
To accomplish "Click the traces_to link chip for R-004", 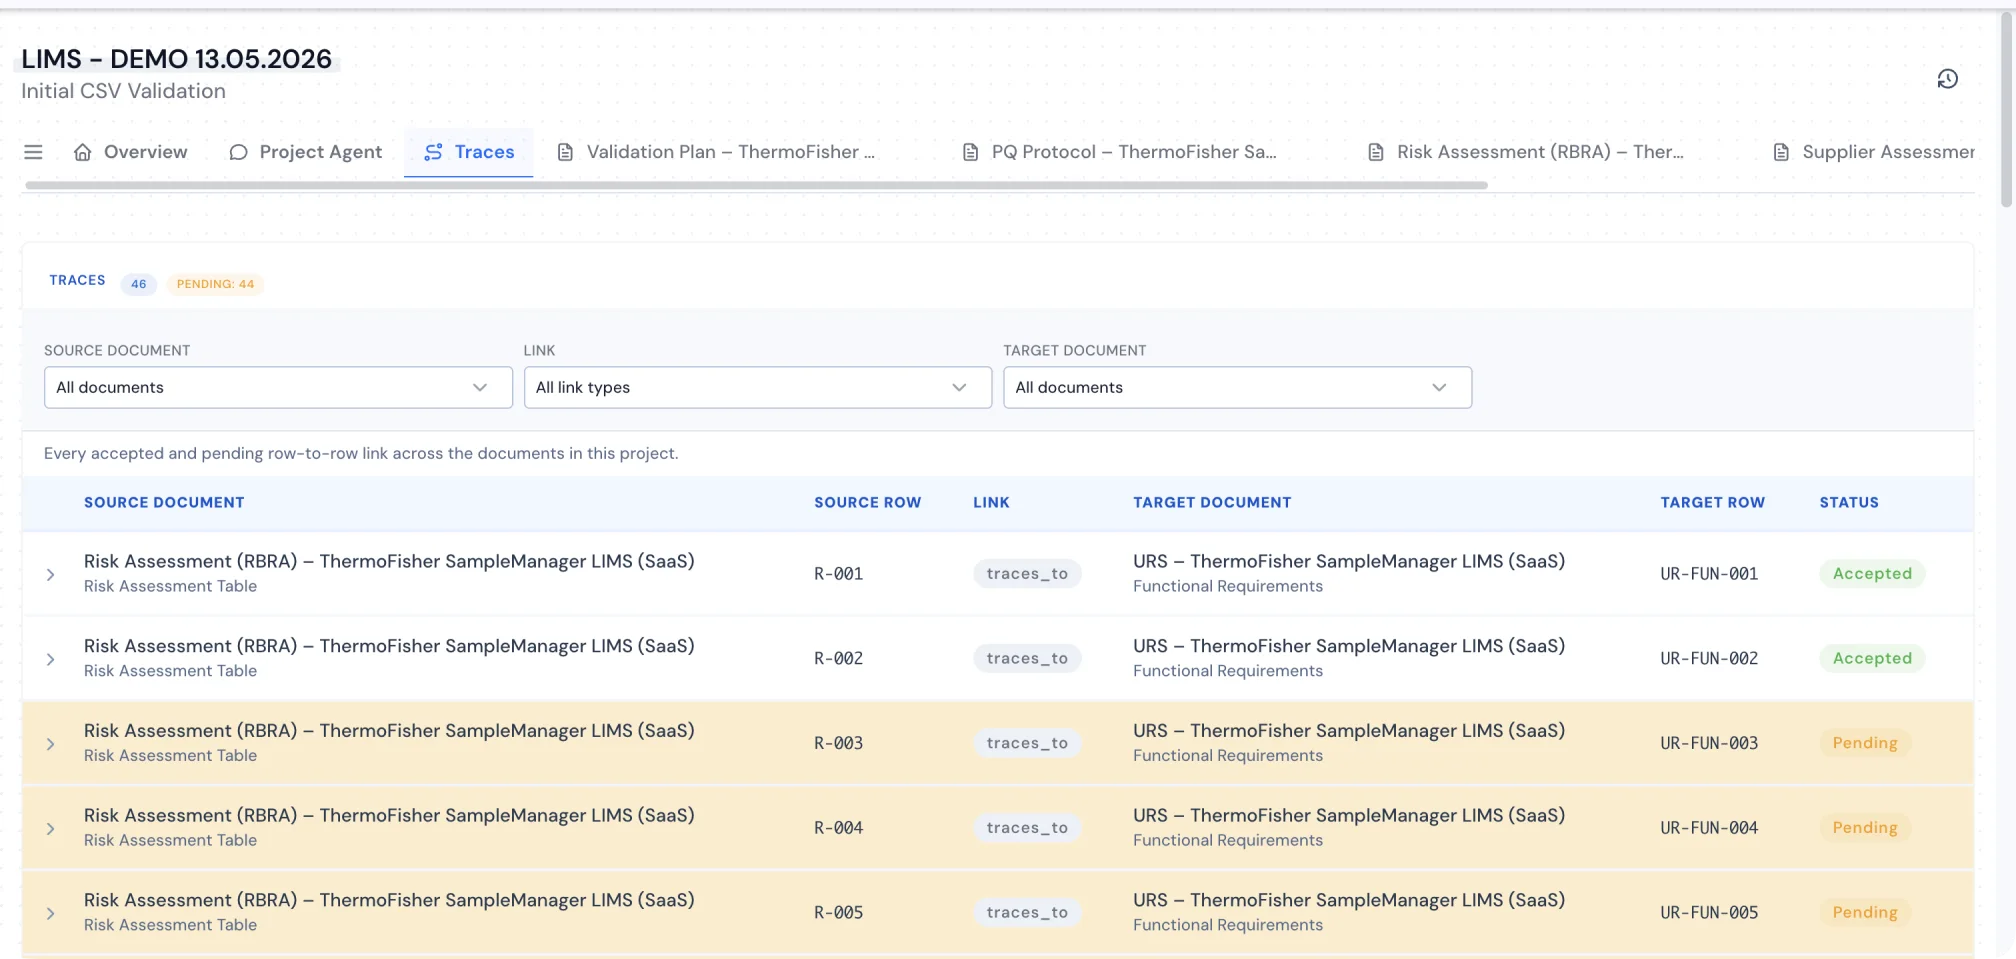I will (1027, 828).
